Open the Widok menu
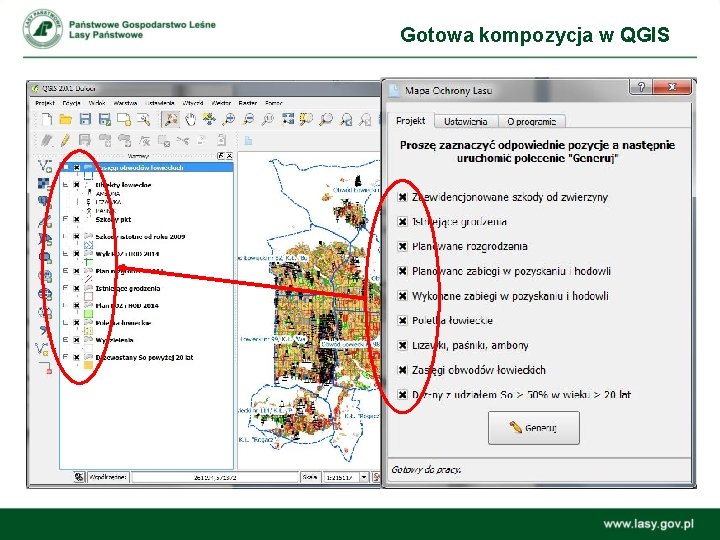 pyautogui.click(x=97, y=103)
